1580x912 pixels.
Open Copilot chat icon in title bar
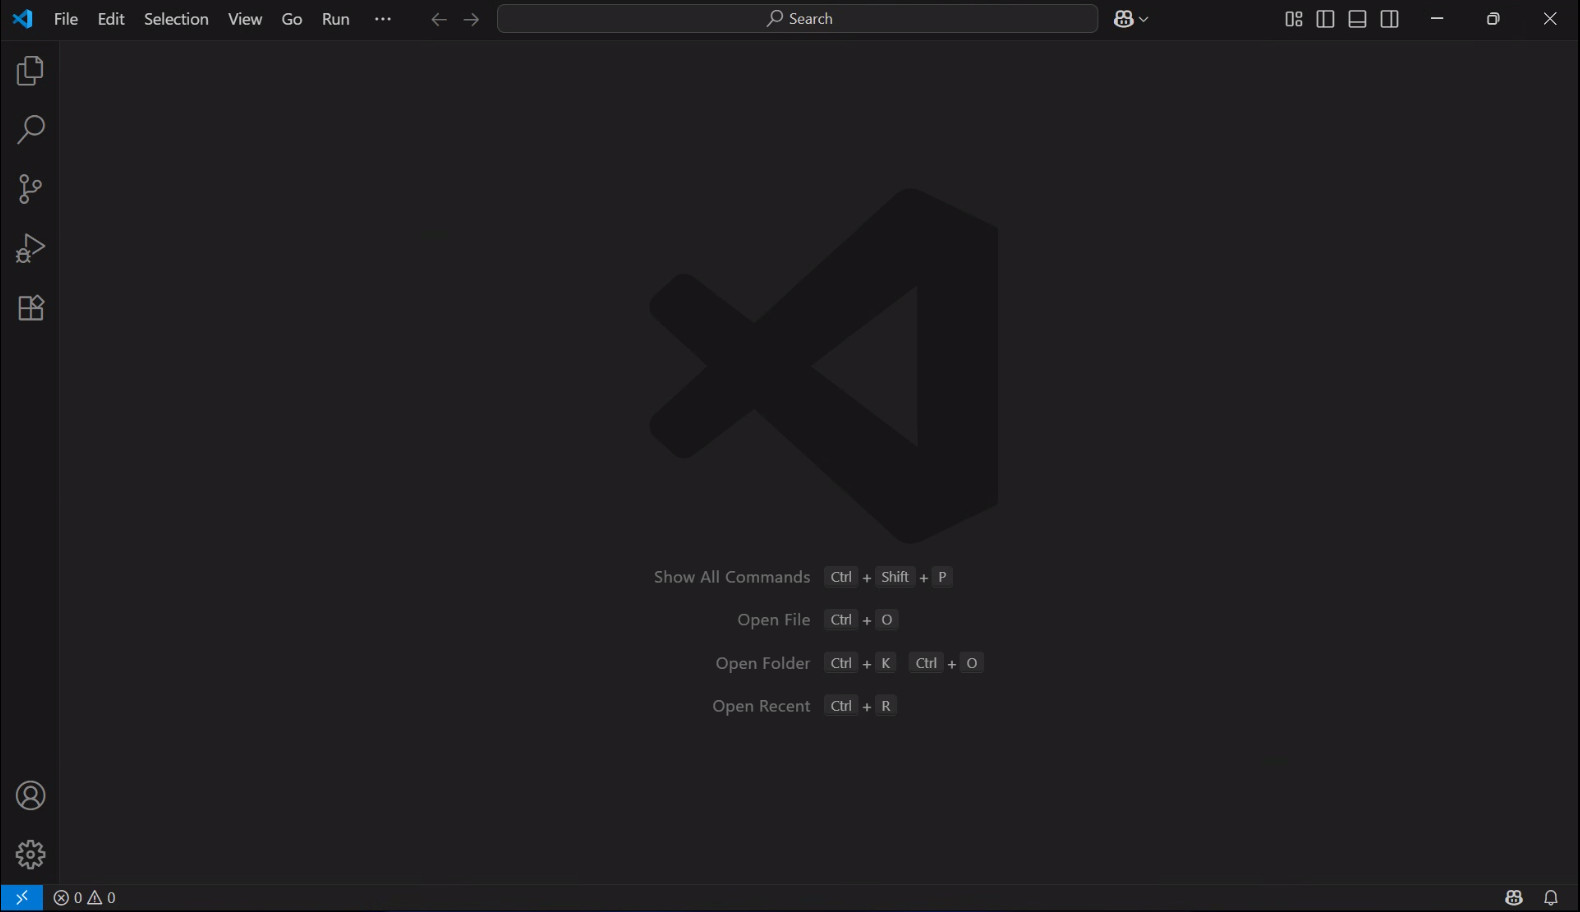1123,19
